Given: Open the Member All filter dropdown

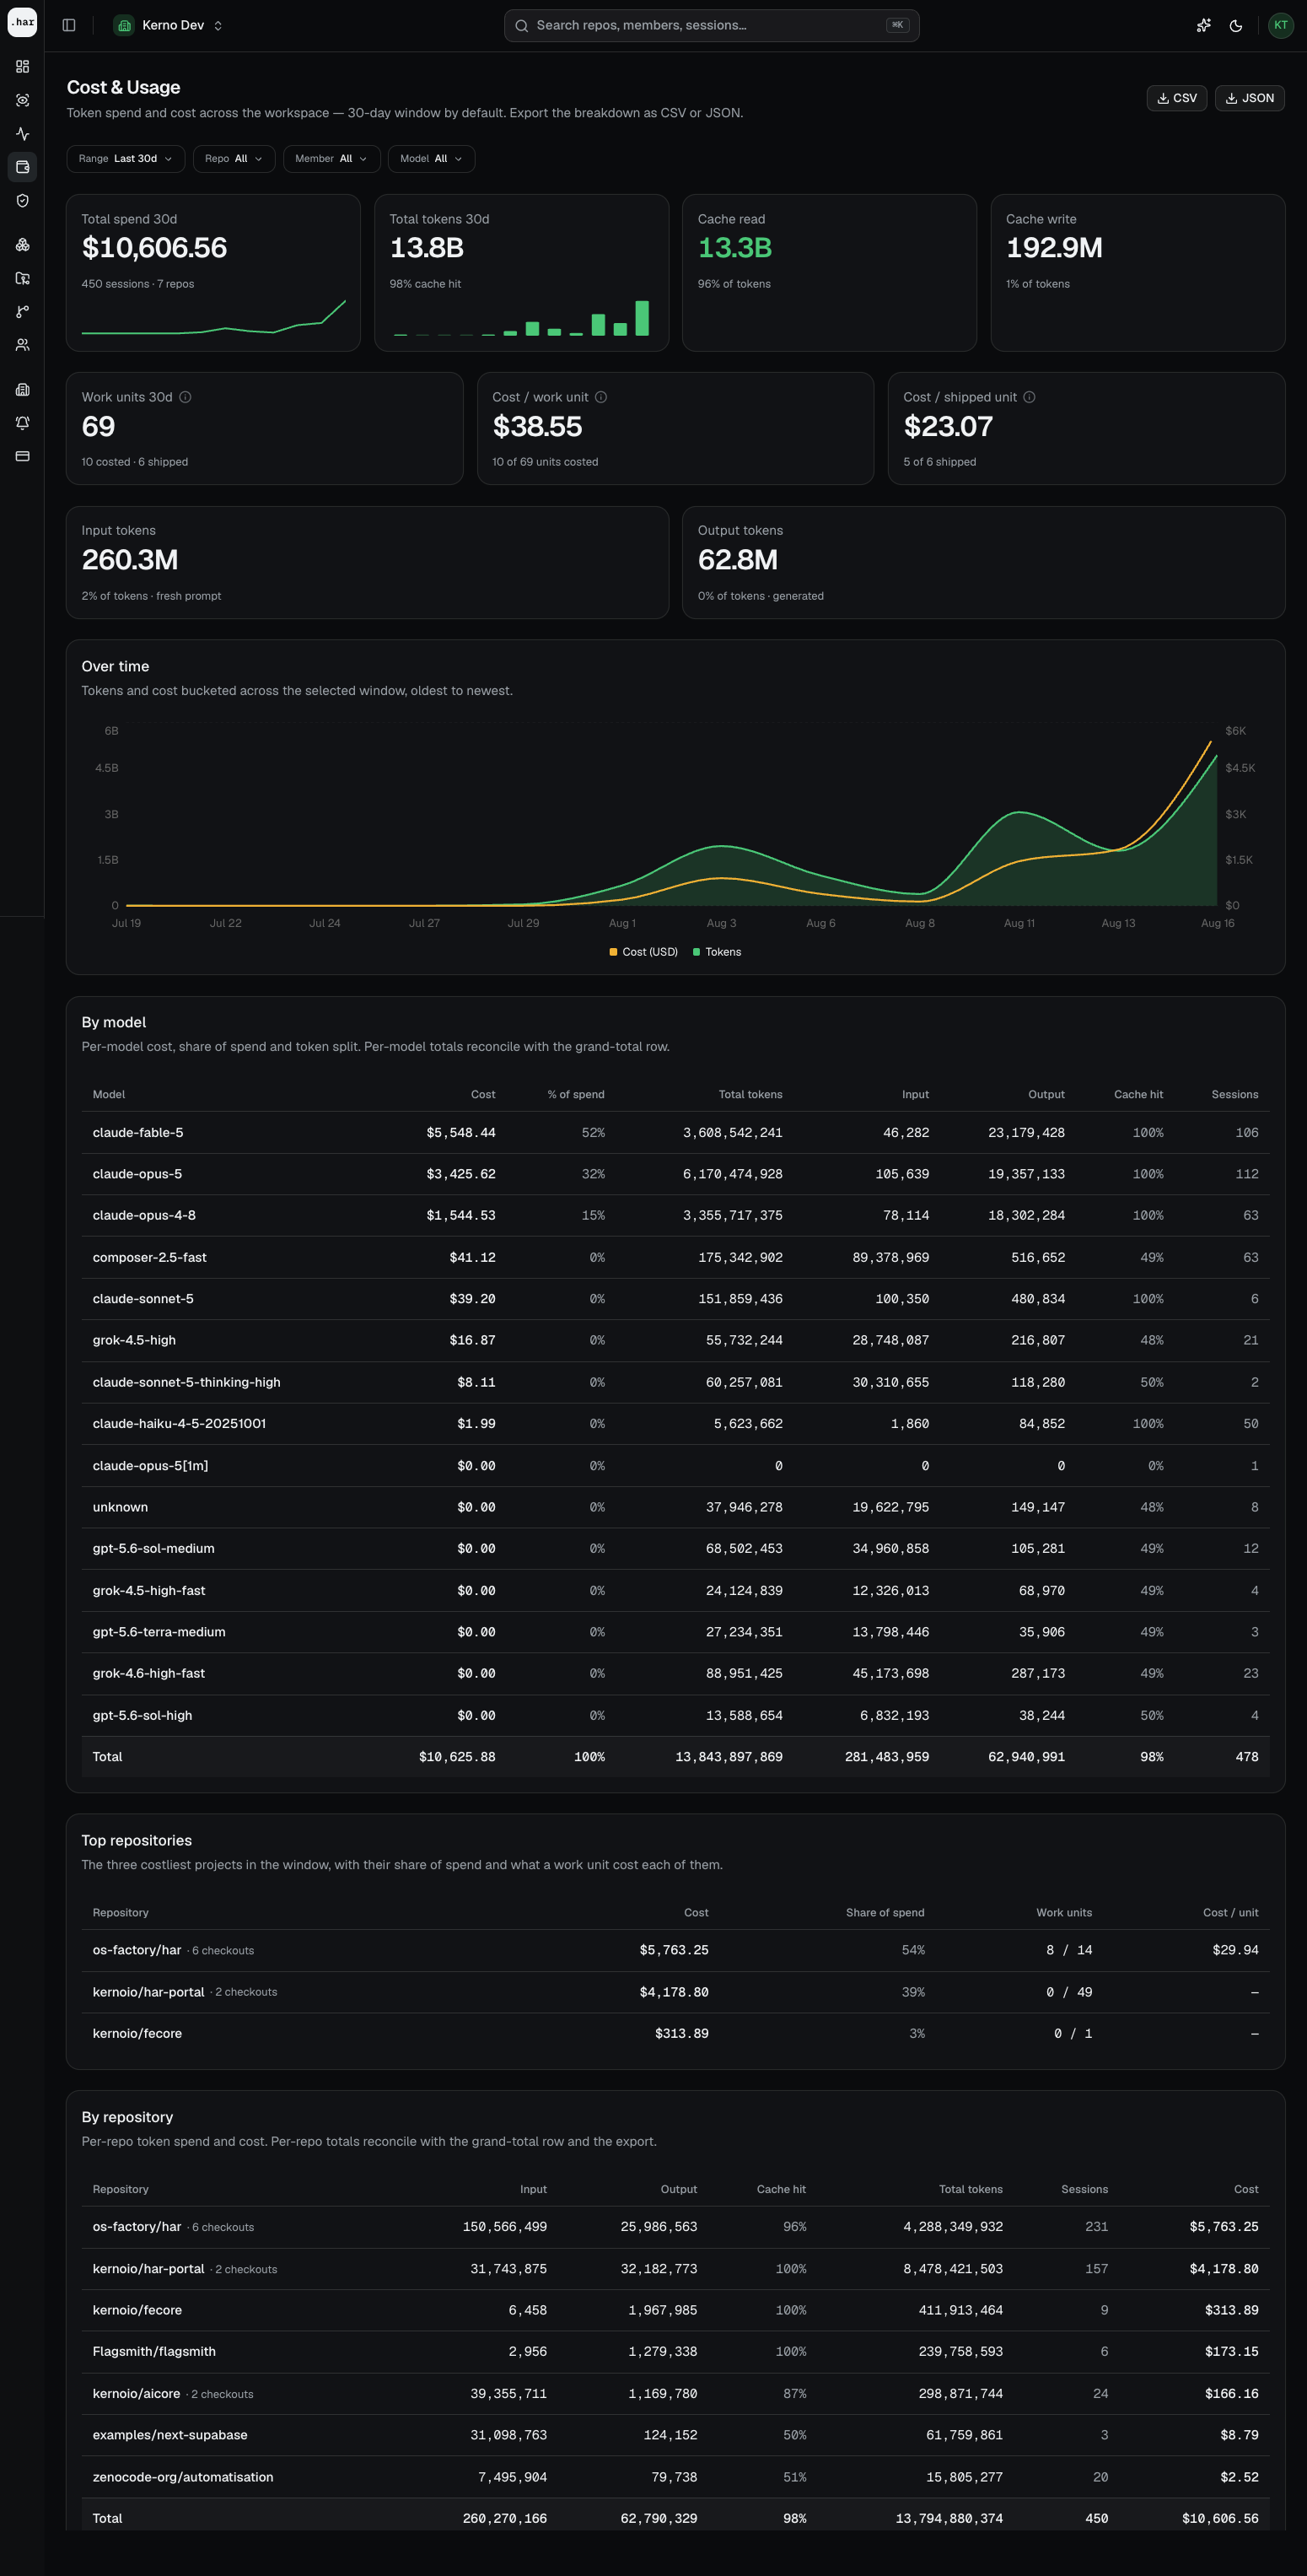Looking at the screenshot, I should 331,159.
